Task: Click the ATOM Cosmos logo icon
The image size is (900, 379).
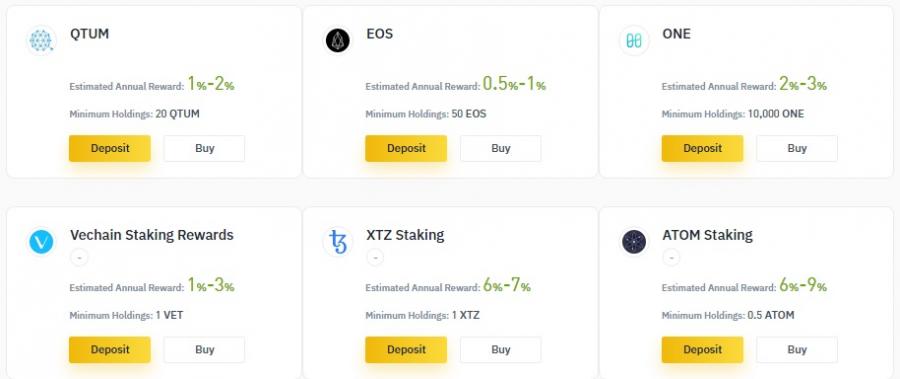Action: click(634, 242)
